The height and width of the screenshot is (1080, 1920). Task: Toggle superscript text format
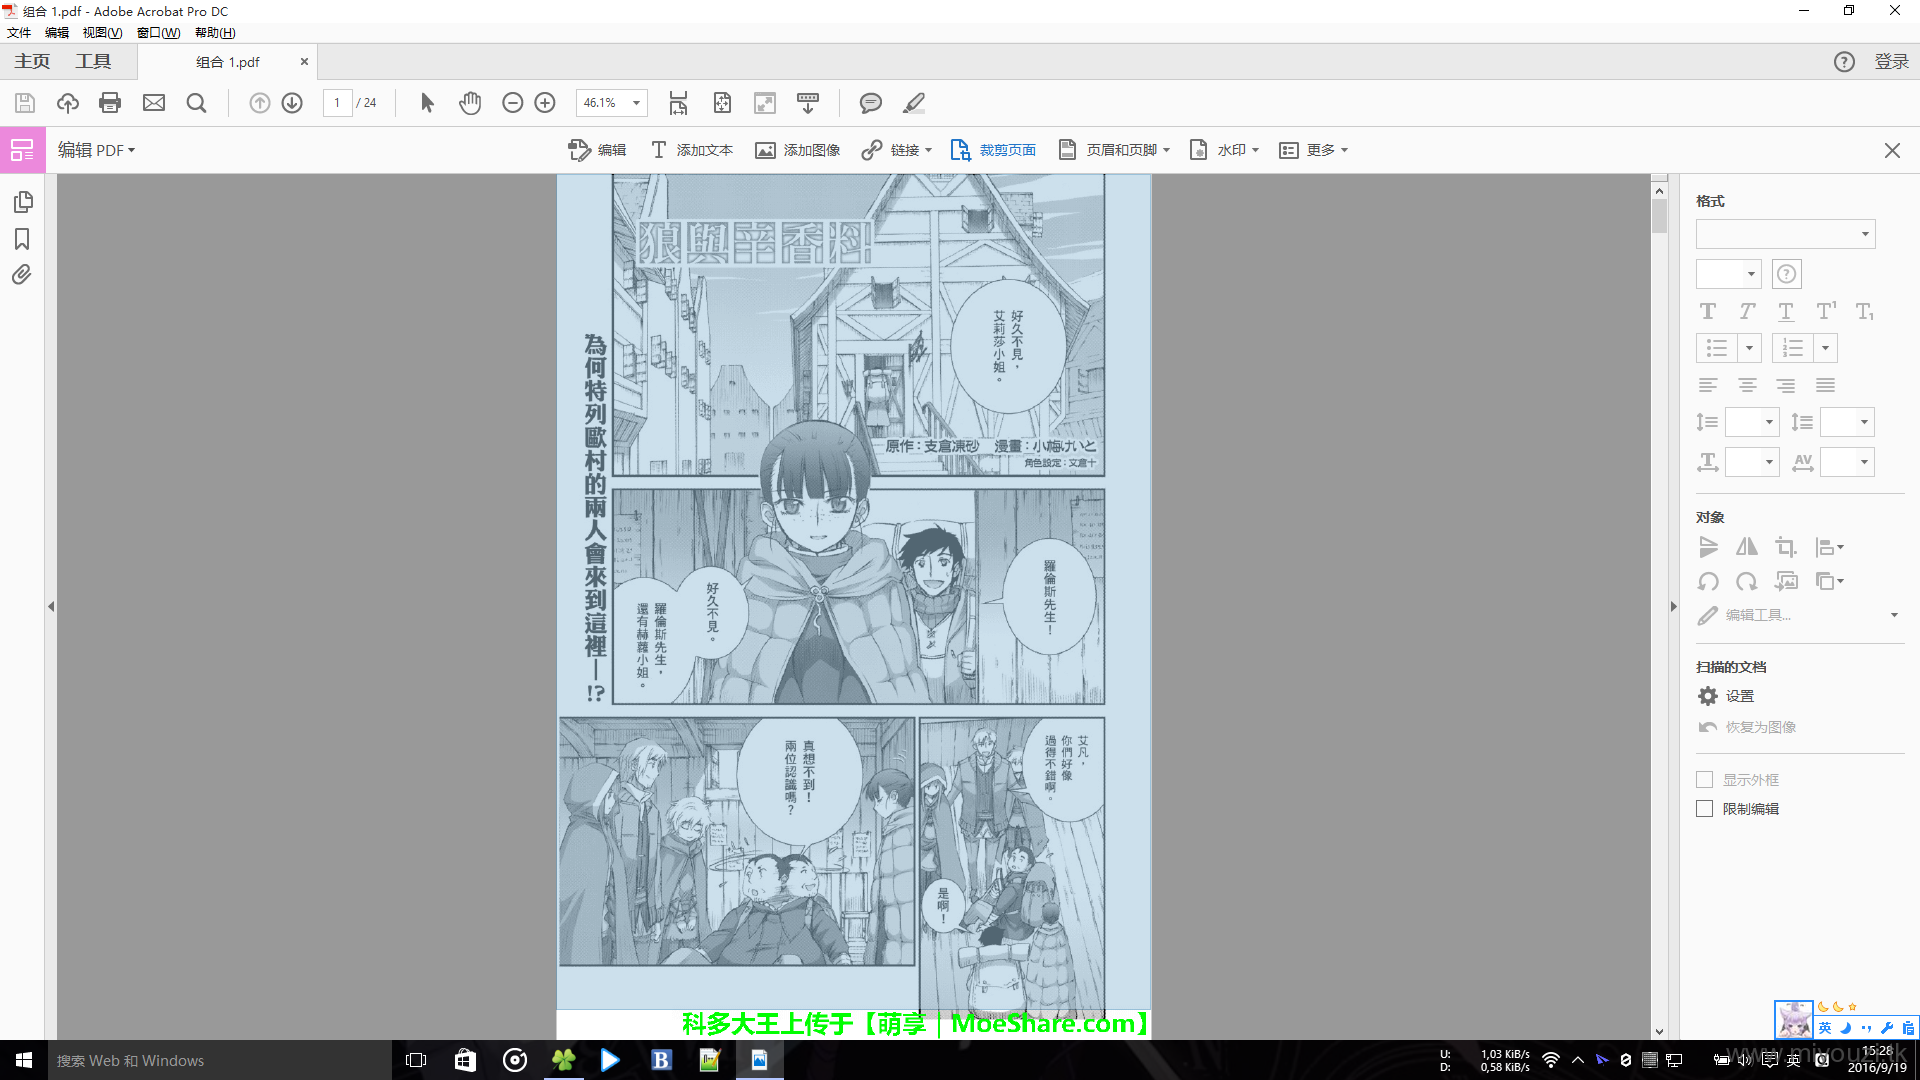click(1826, 311)
